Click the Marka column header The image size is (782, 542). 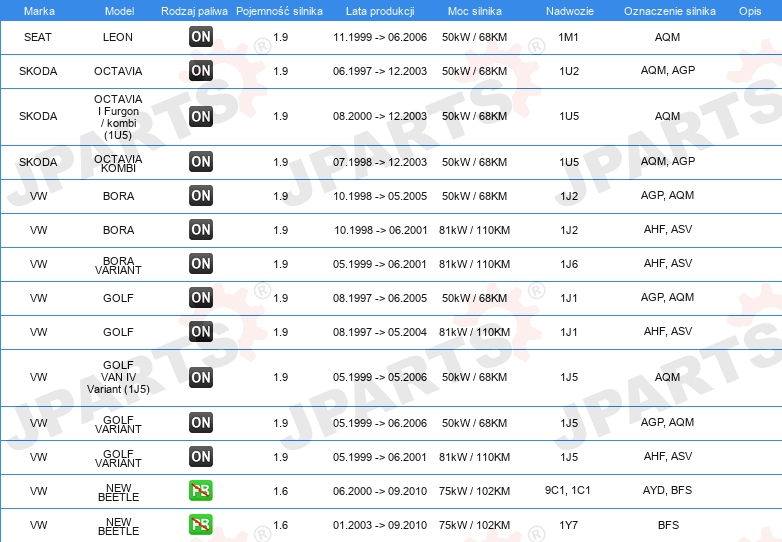[39, 11]
